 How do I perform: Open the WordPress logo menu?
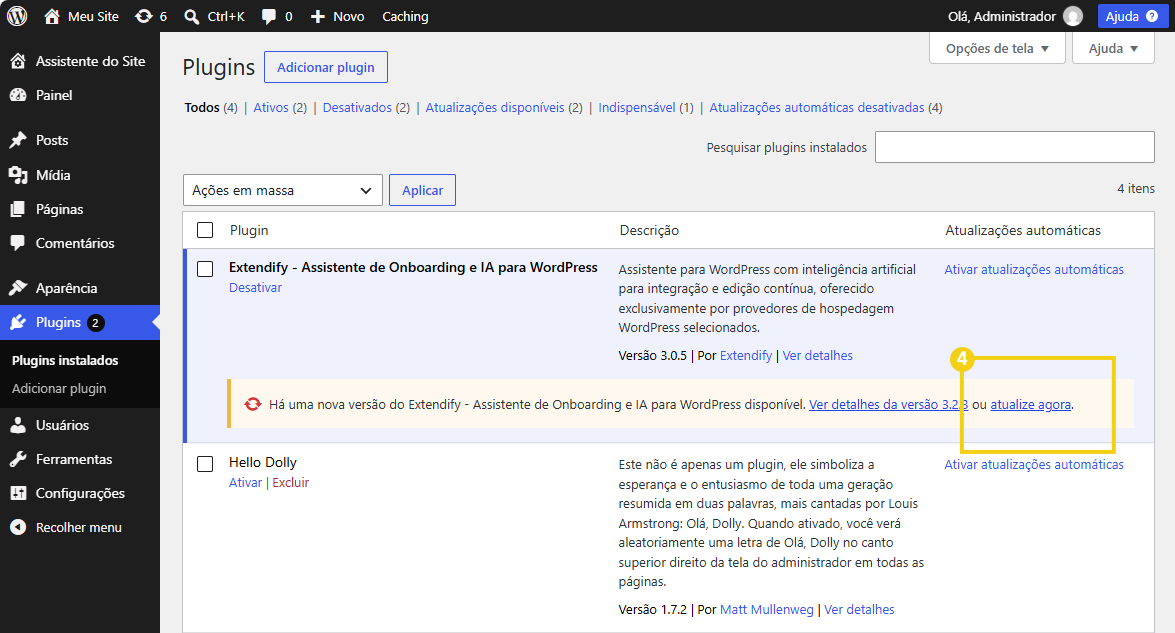tap(17, 16)
